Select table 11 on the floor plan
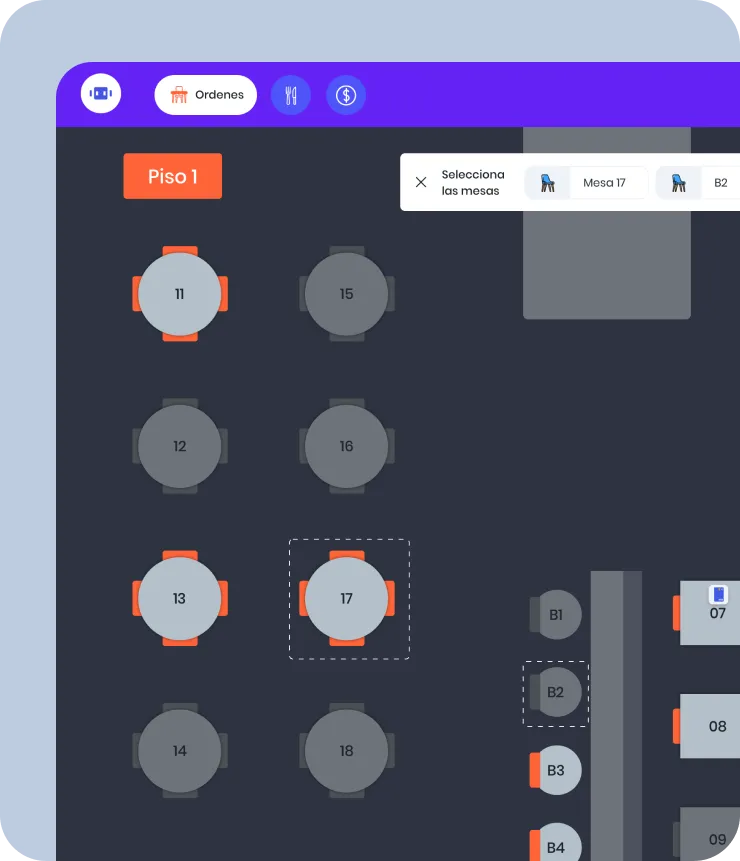The image size is (740, 861). pyautogui.click(x=180, y=294)
